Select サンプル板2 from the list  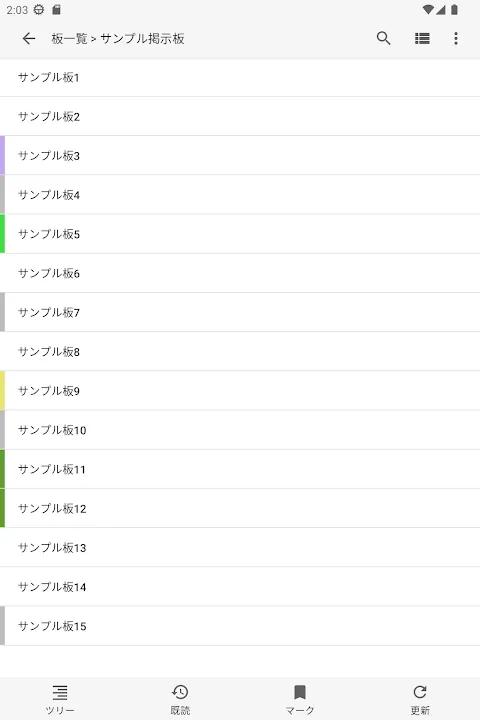pyautogui.click(x=240, y=117)
